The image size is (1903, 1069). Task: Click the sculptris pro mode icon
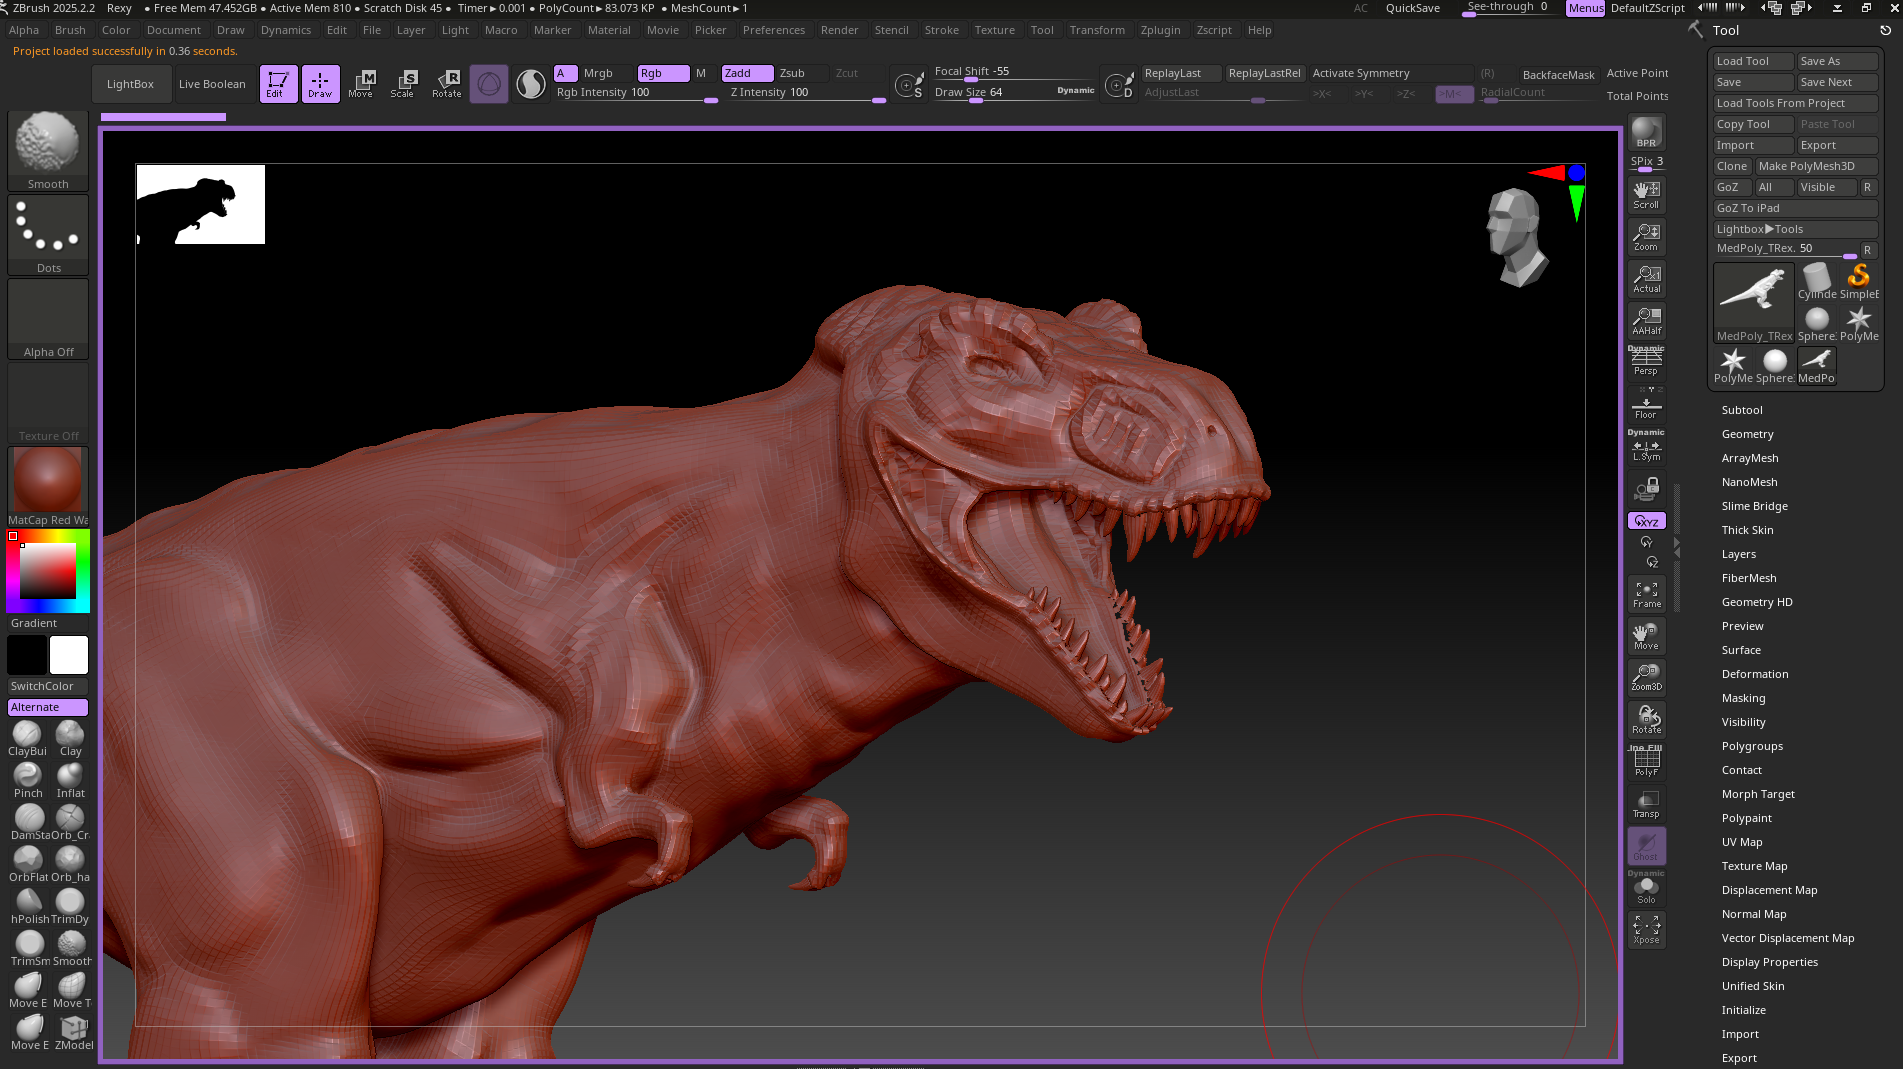(531, 84)
